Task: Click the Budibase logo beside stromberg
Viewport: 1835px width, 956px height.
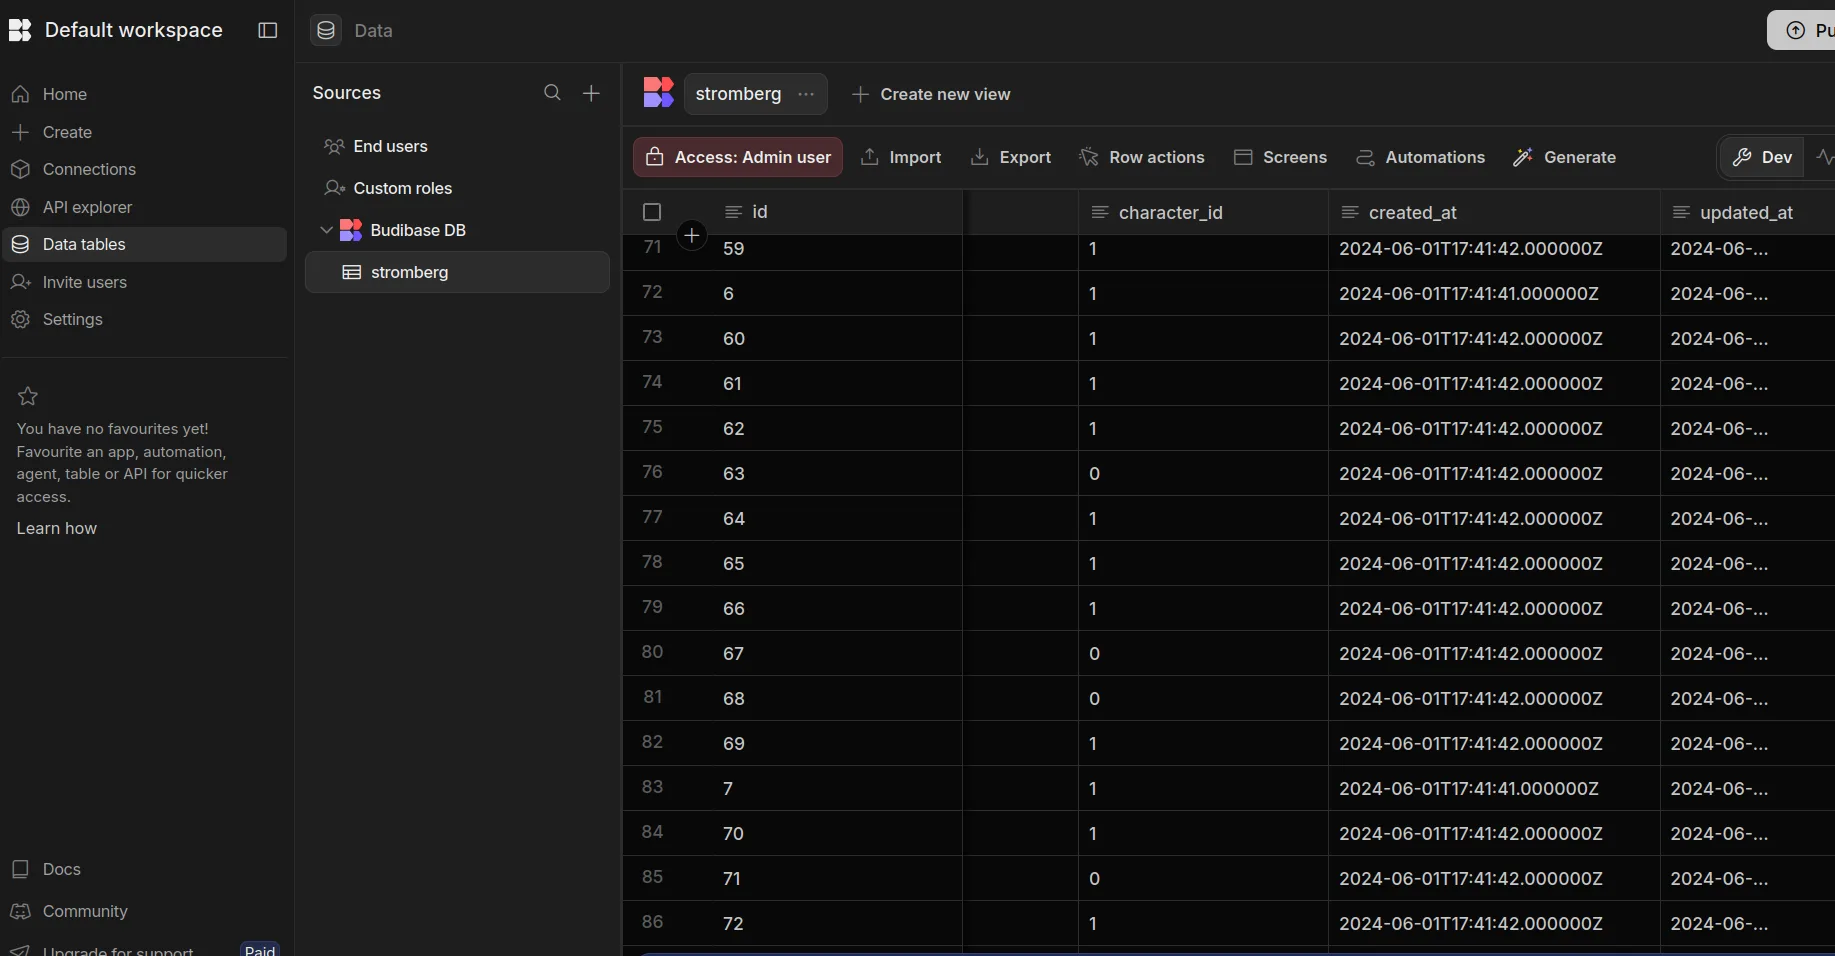Action: point(658,93)
